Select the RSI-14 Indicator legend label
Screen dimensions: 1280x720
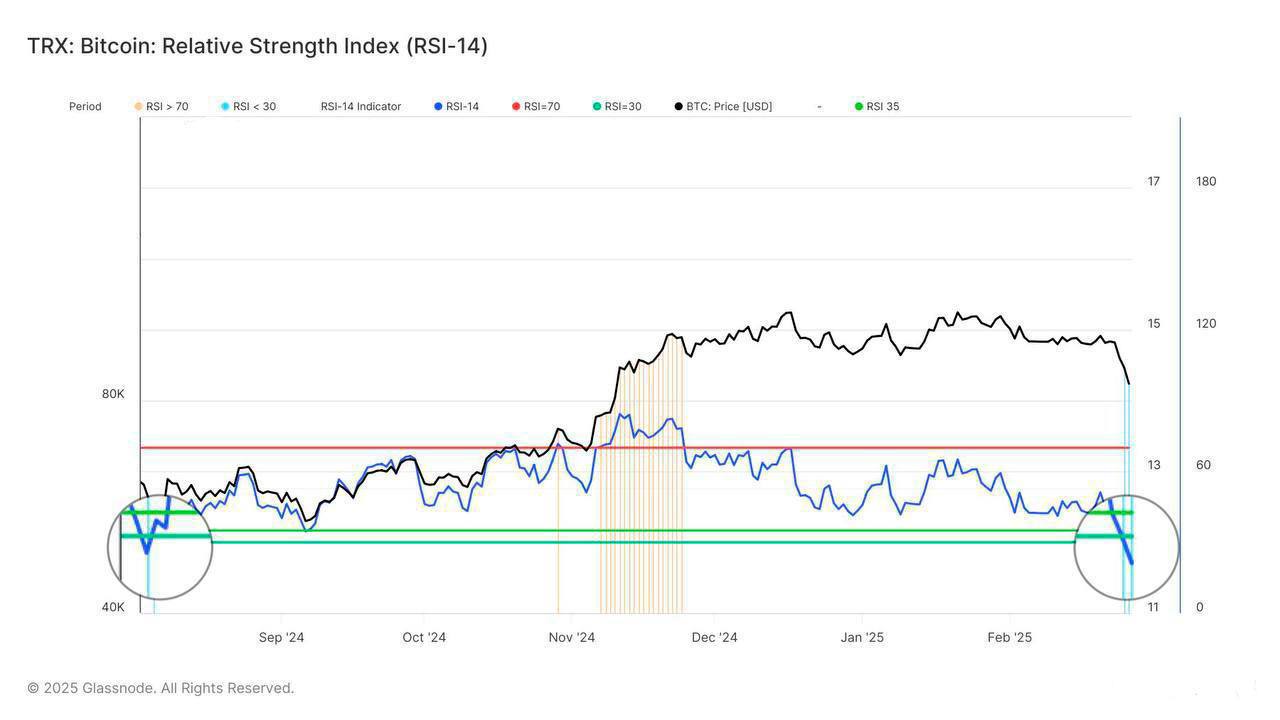point(361,107)
